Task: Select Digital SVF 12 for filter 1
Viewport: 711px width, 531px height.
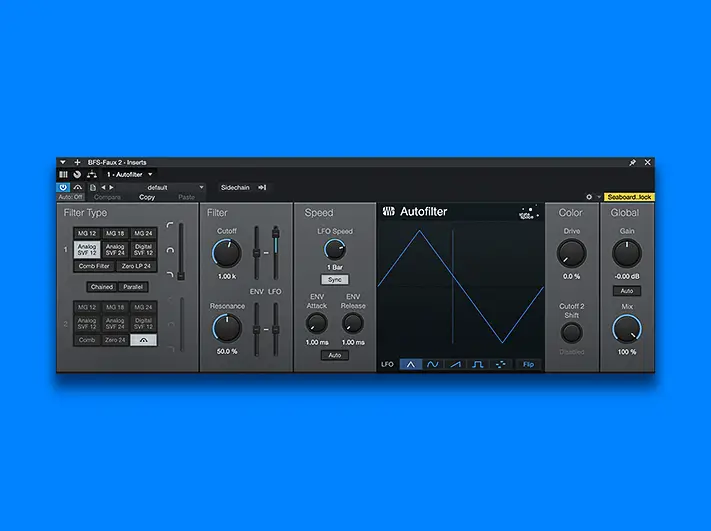Action: coord(143,249)
